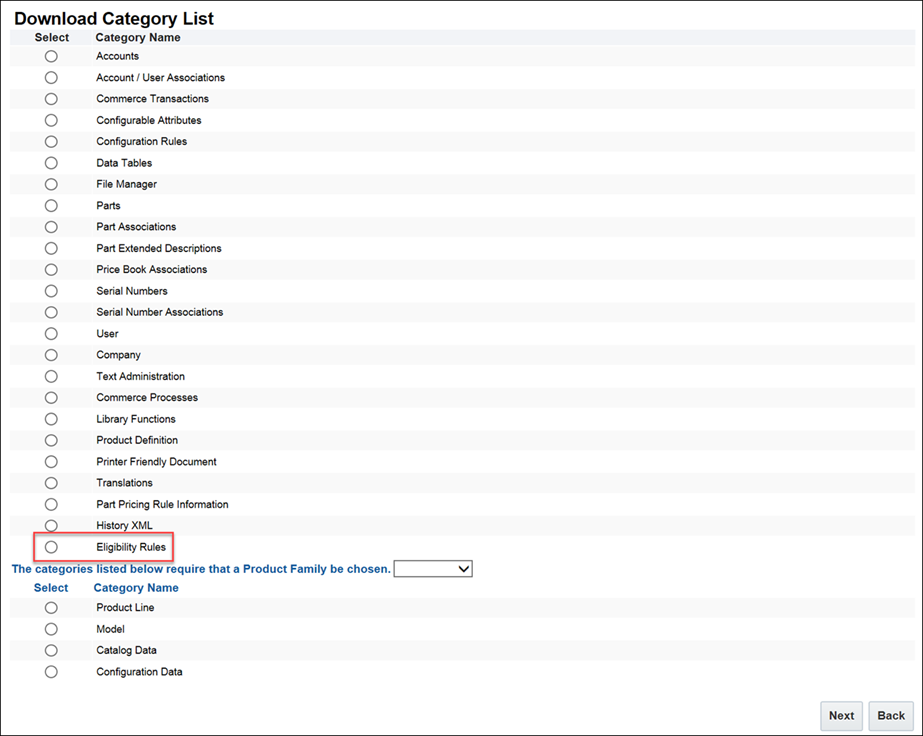Image resolution: width=923 pixels, height=736 pixels.
Task: Open the Product Family dropdown
Action: click(x=433, y=568)
